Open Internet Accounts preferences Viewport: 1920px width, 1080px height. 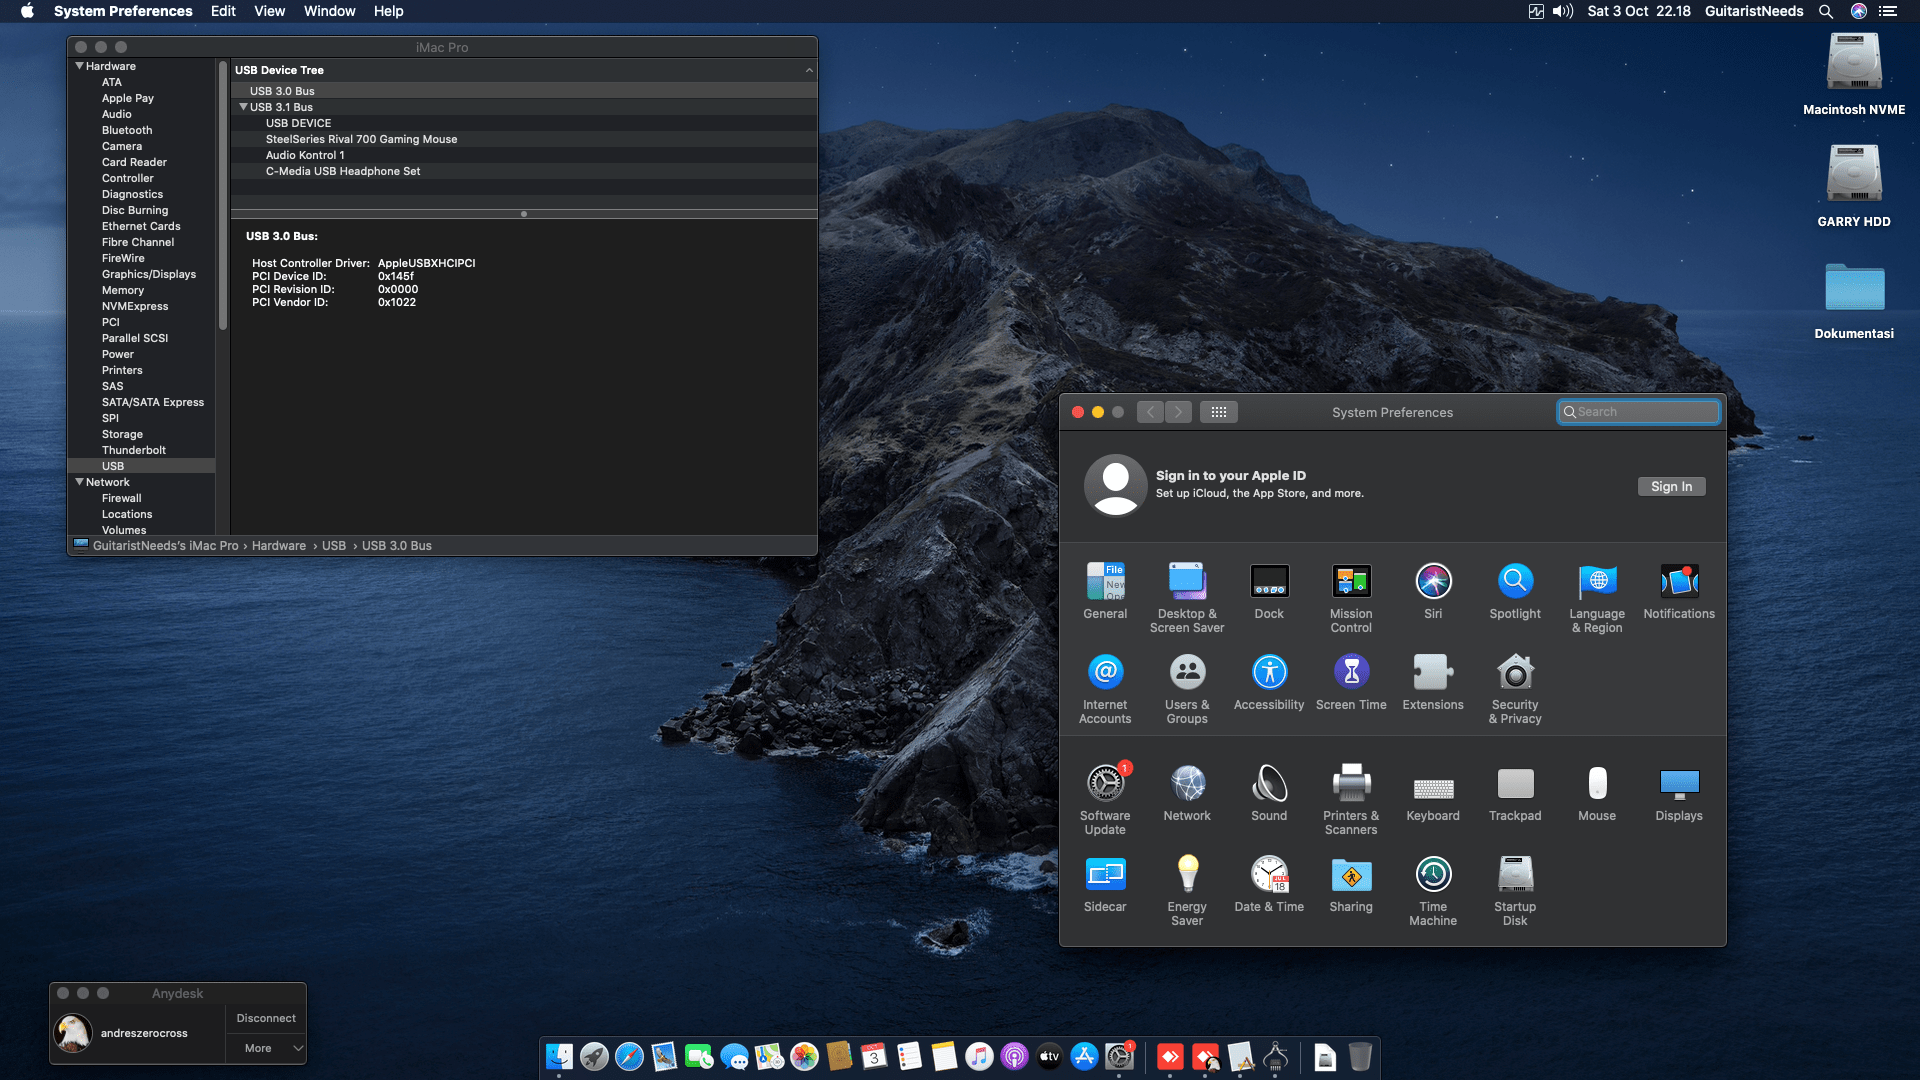[1105, 688]
